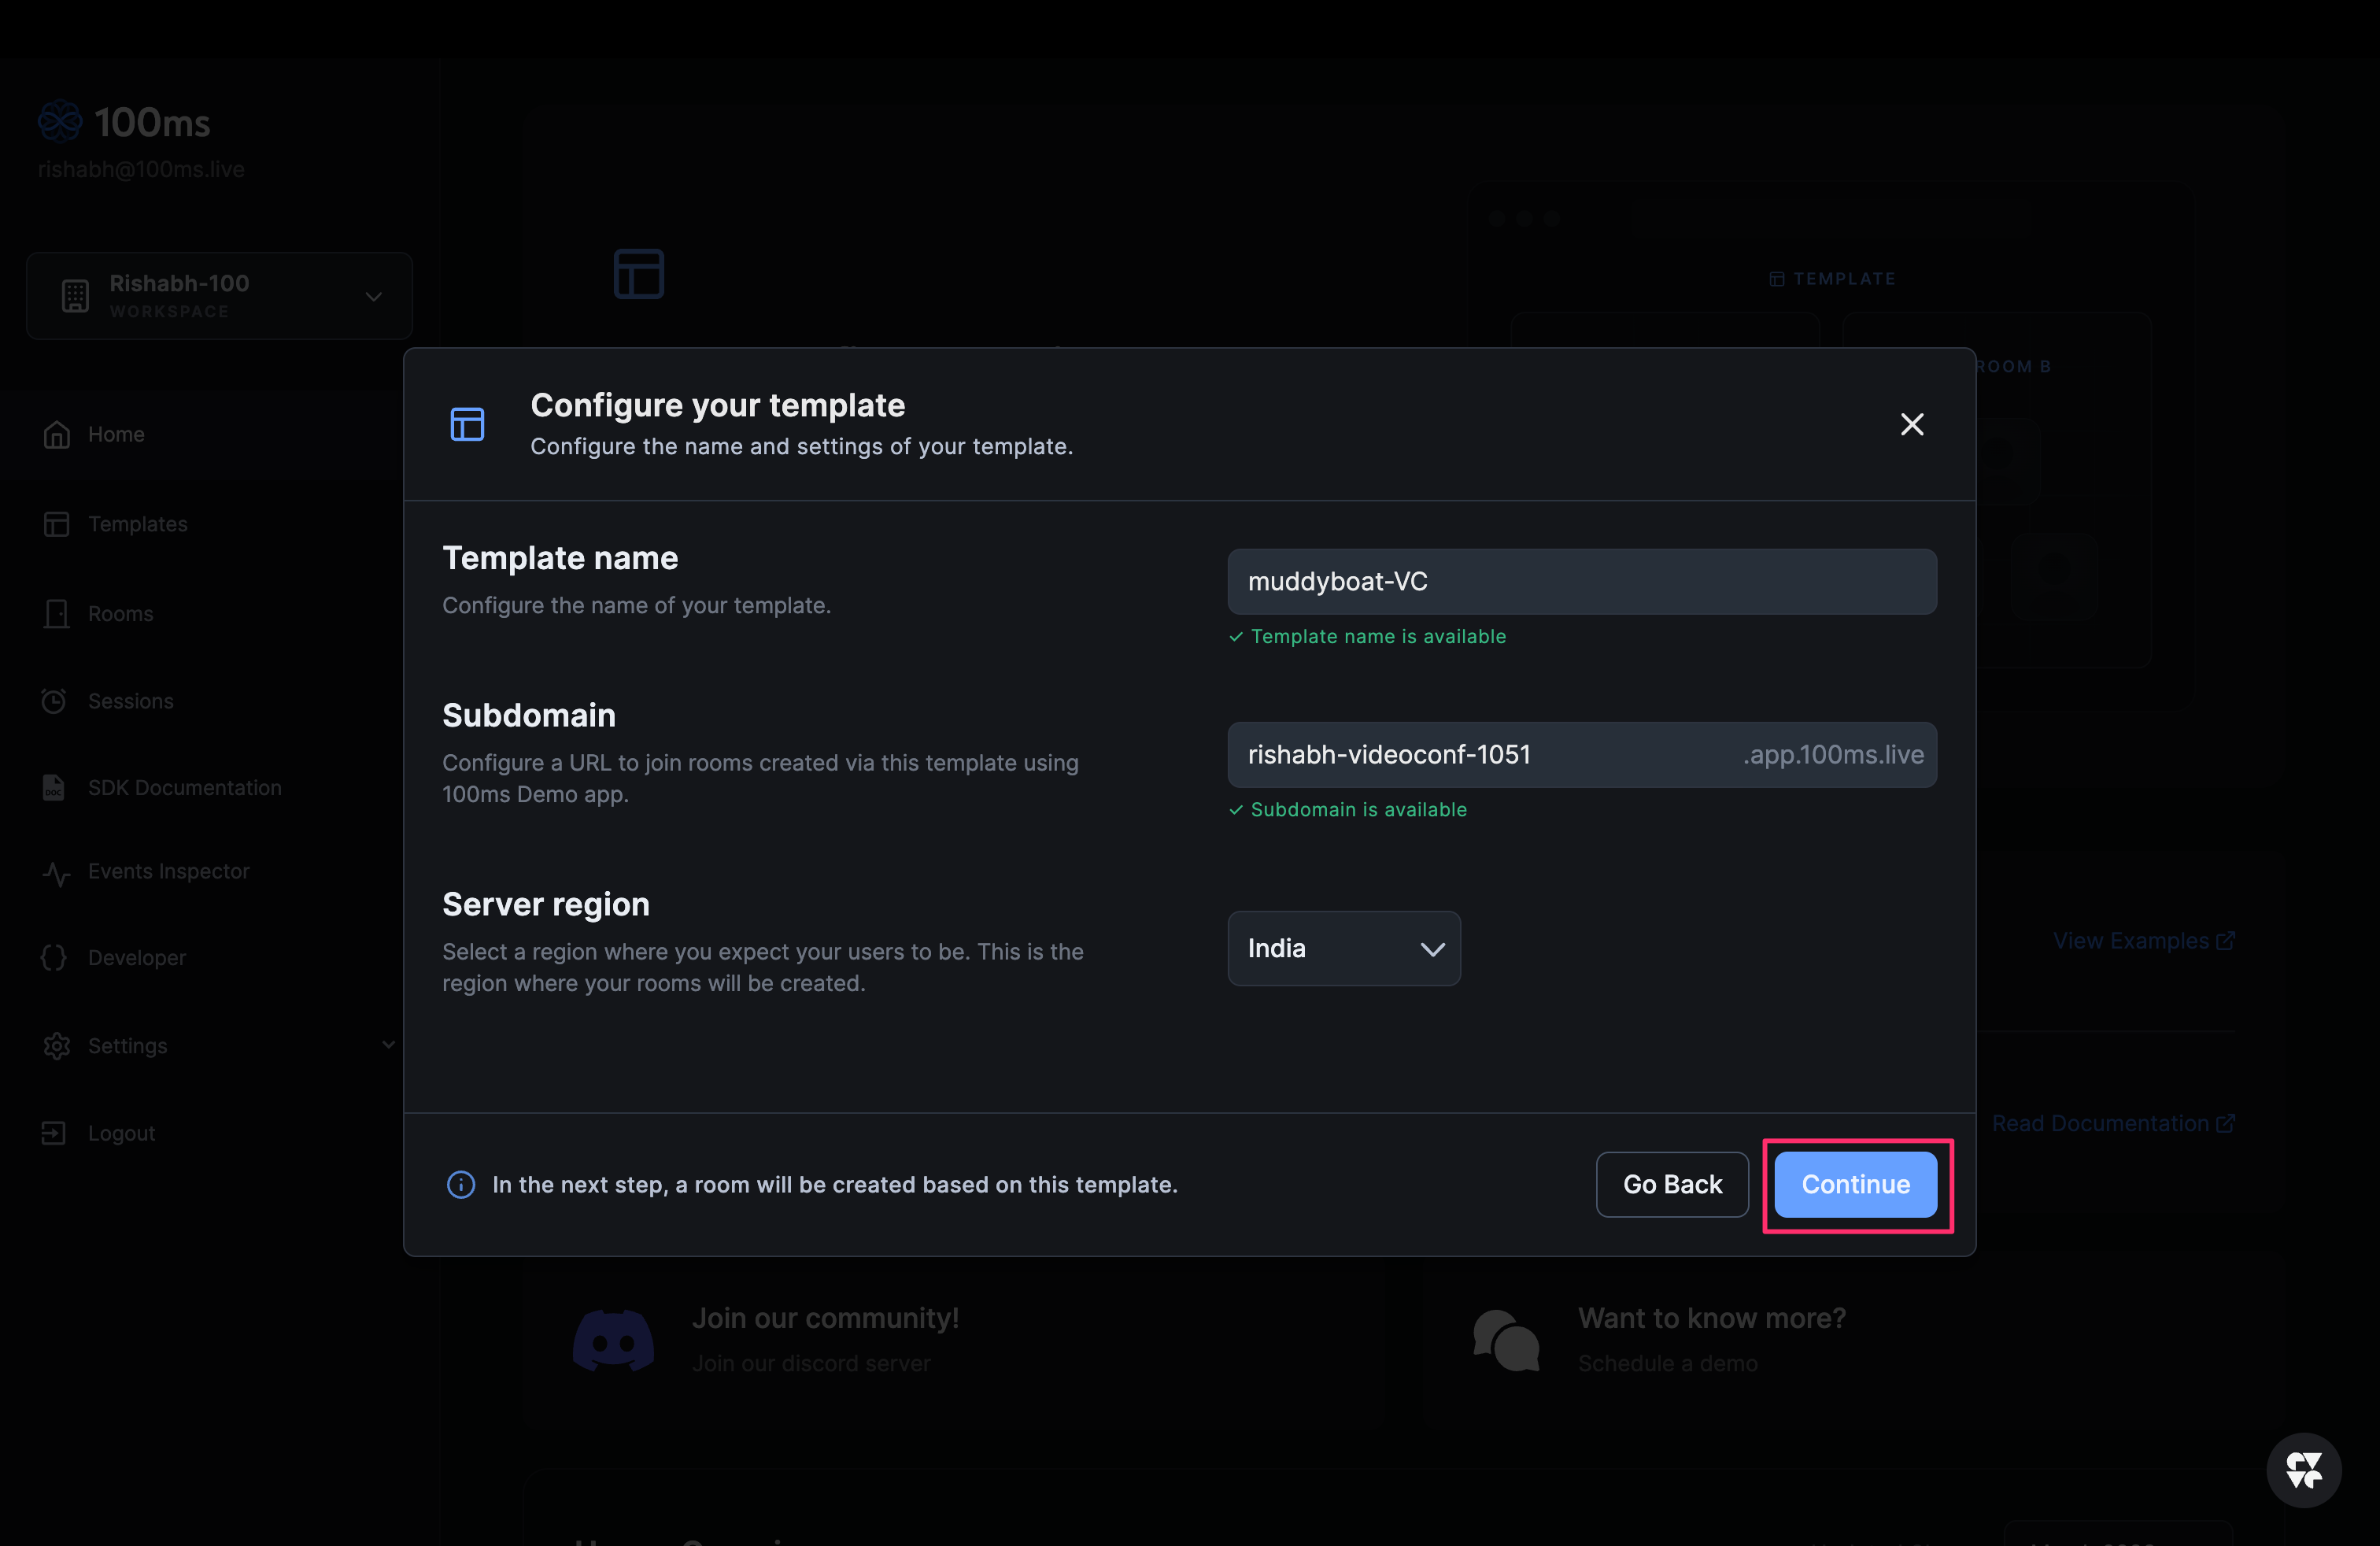Click the Logout icon in sidebar
This screenshot has width=2380, height=1546.
(55, 1132)
